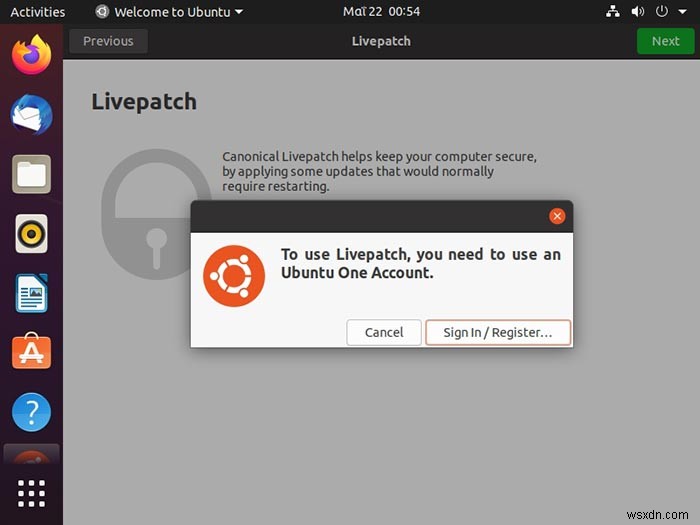Expand the system menu arrow
This screenshot has height=525, width=700.
point(683,12)
